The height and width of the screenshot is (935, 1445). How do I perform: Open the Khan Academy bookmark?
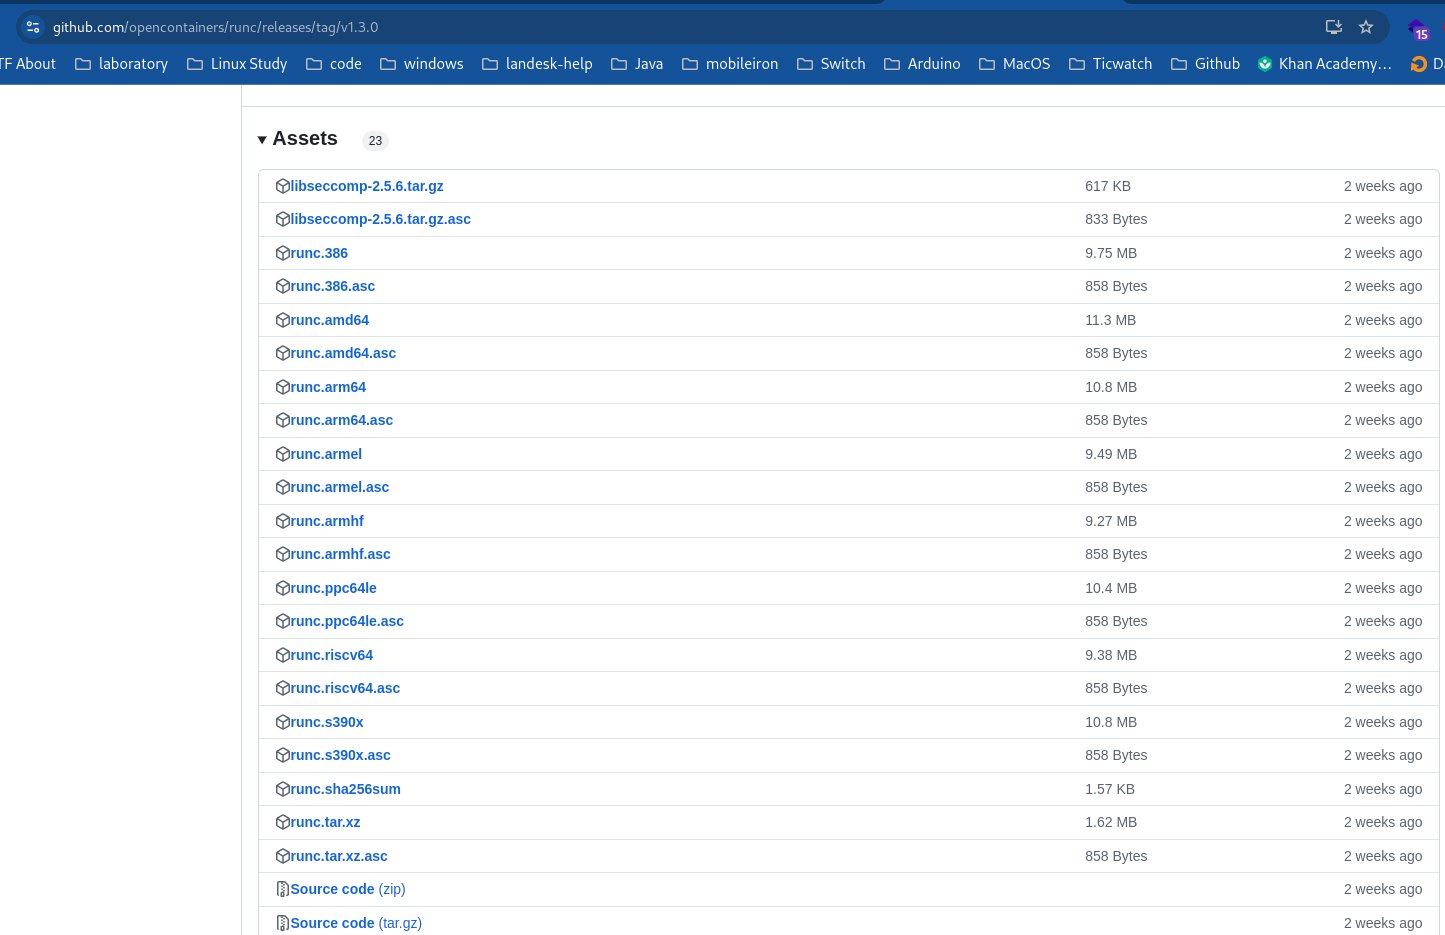click(x=1324, y=63)
